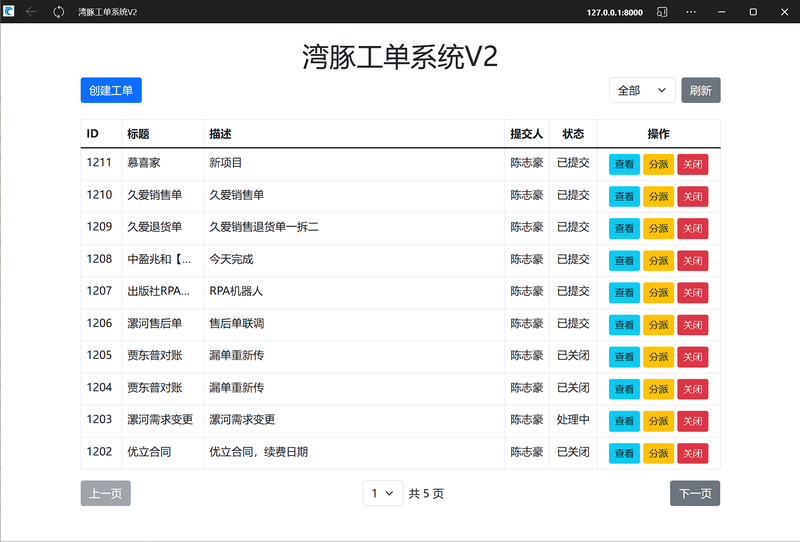This screenshot has width=800, height=542.
Task: Close ticket 1209 with red 关闭
Action: click(692, 229)
